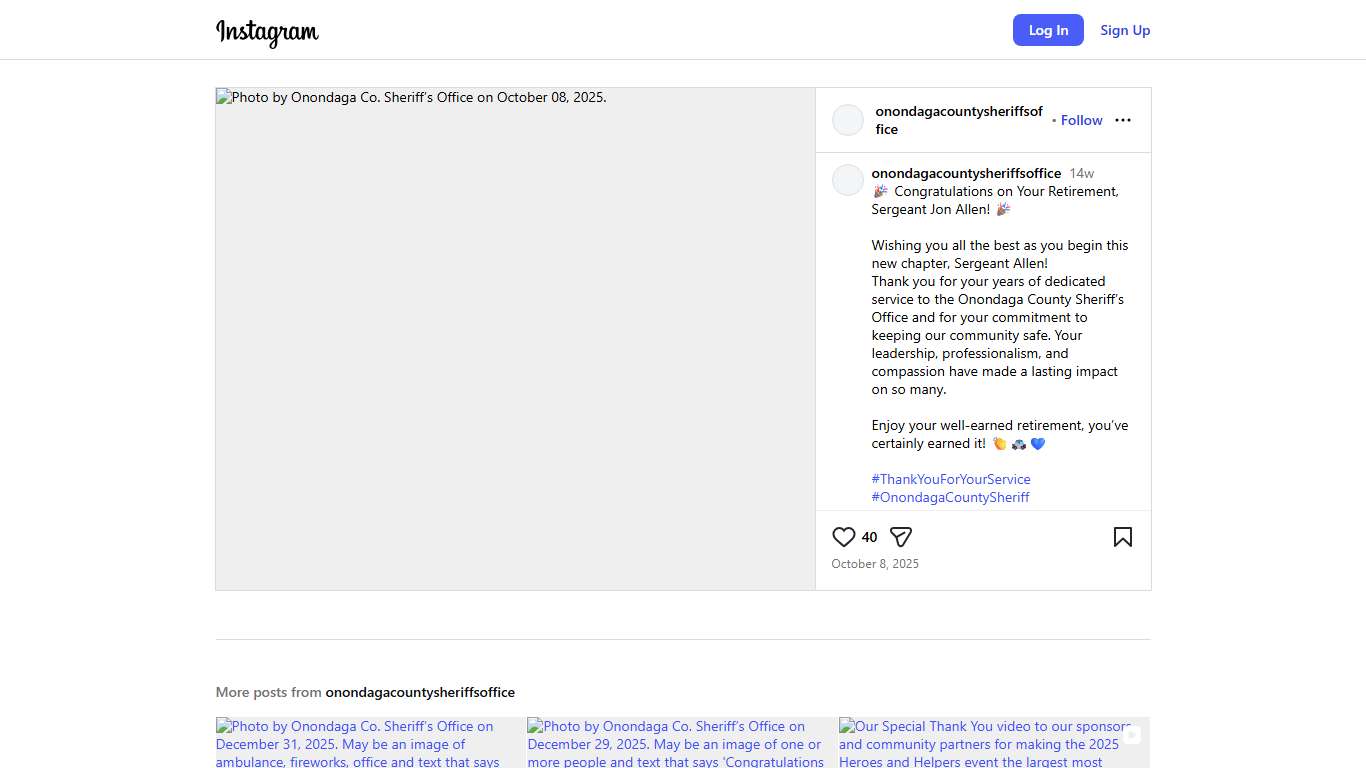Share the post via paper plane icon

tap(901, 537)
